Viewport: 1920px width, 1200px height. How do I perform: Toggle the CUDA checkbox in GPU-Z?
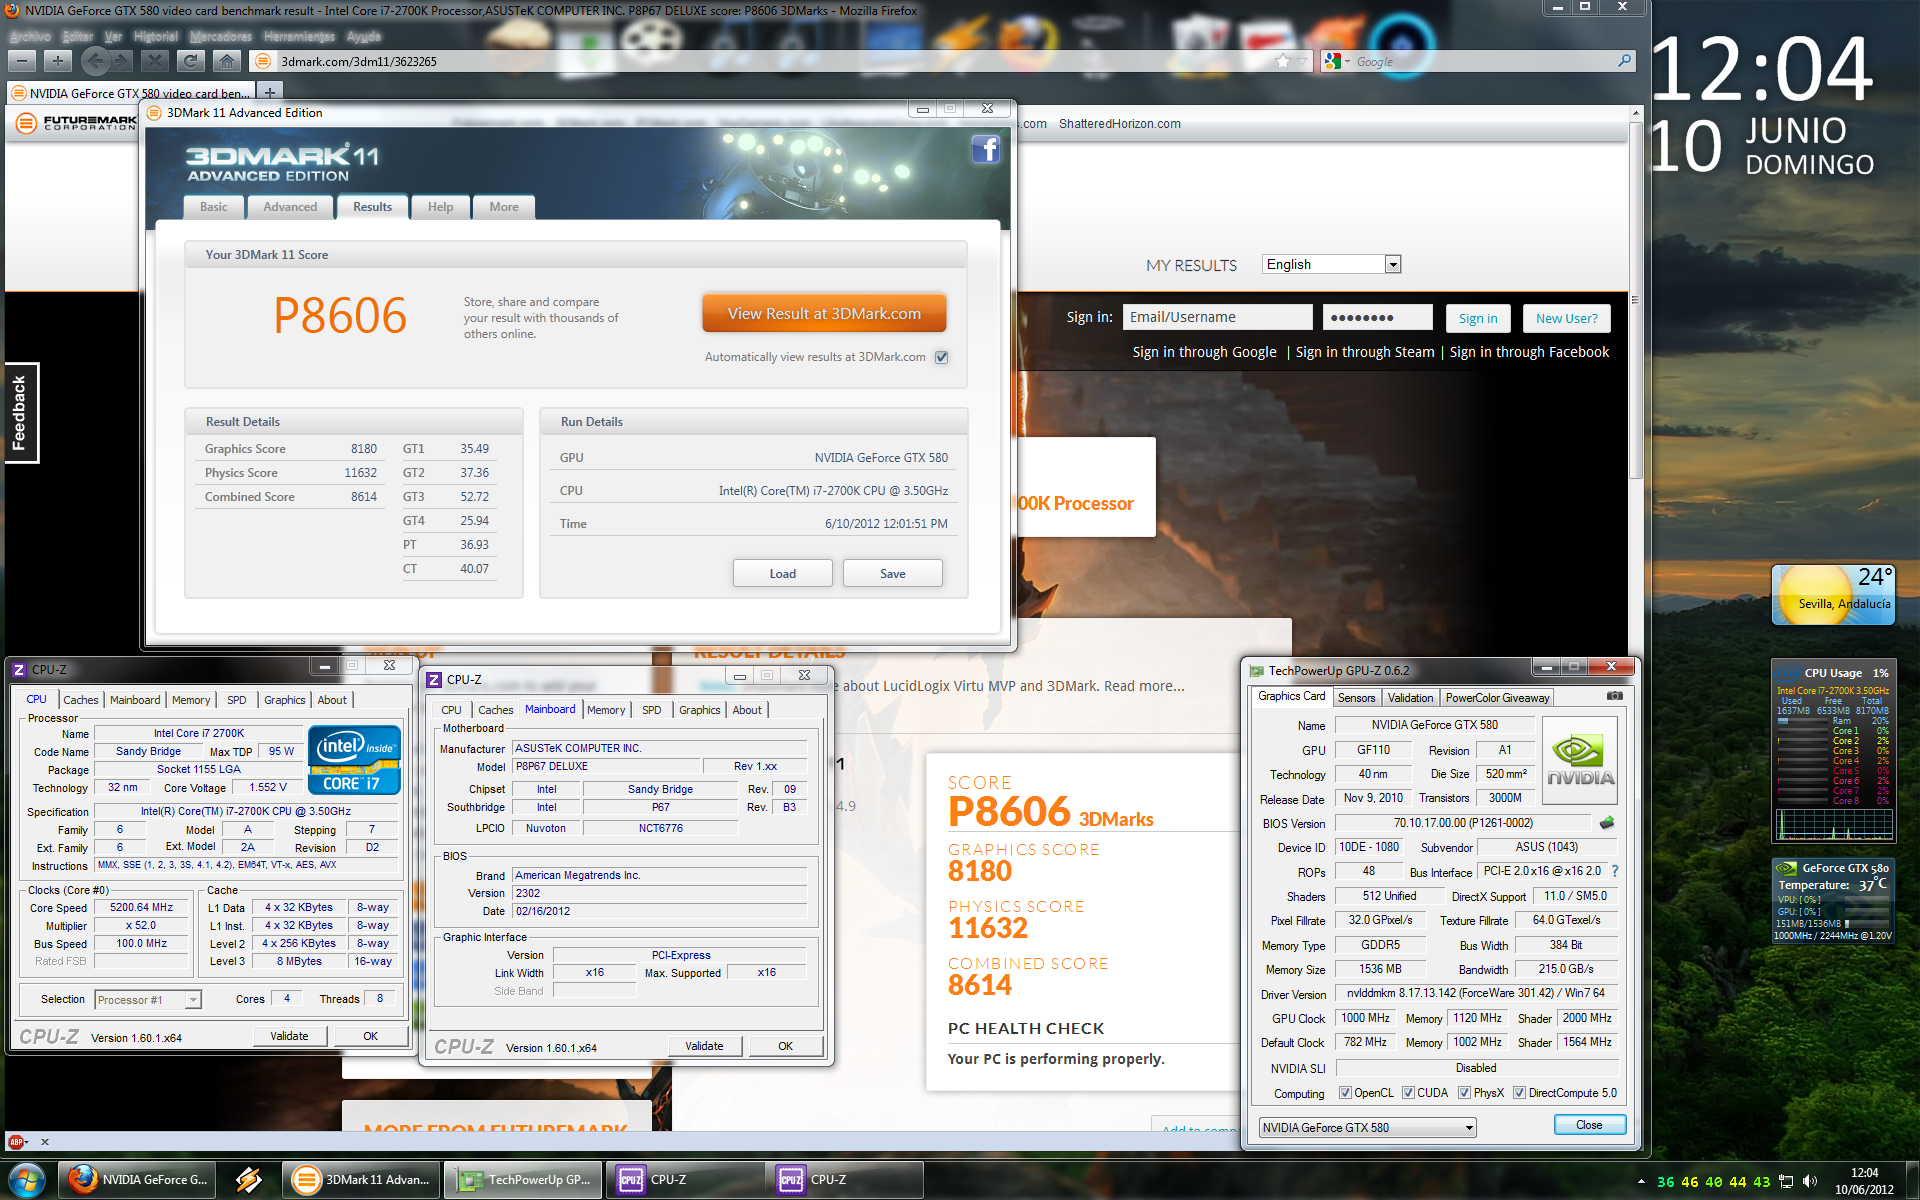click(1408, 1093)
